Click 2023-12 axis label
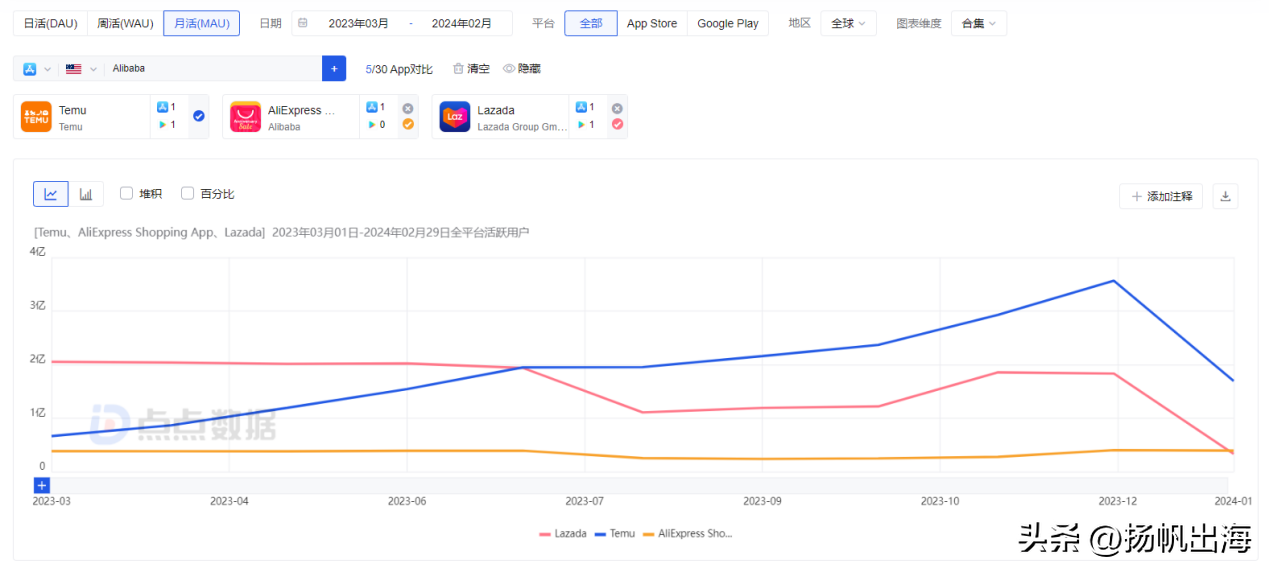Image resolution: width=1269 pixels, height=572 pixels. (x=1117, y=500)
